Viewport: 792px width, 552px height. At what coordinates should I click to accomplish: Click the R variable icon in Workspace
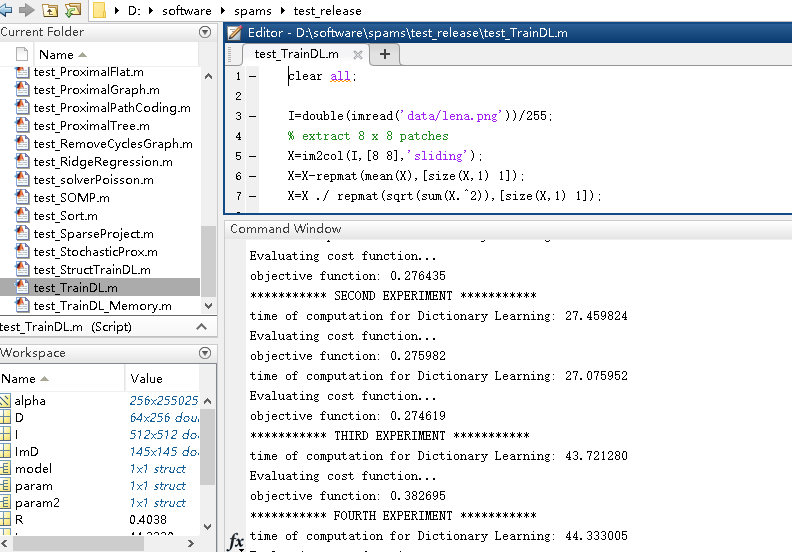tap(5, 519)
